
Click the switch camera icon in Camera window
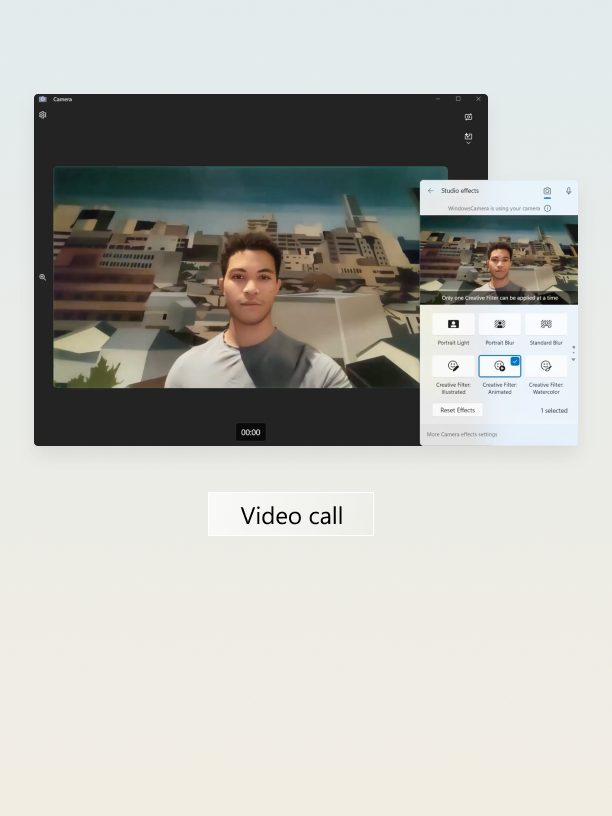(468, 117)
